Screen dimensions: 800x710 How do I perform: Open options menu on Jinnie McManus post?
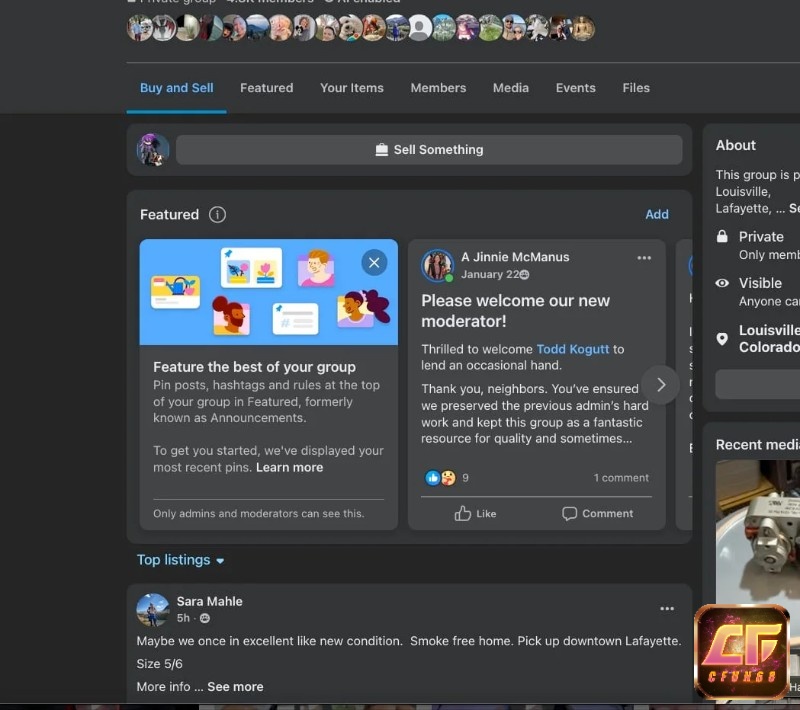click(644, 258)
